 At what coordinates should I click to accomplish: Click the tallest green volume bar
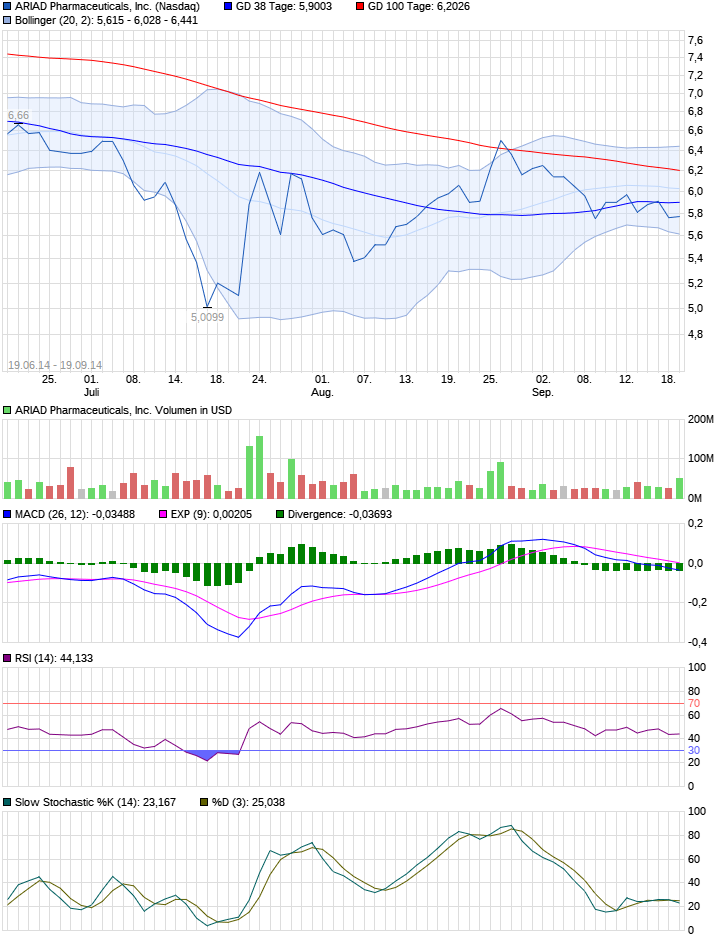click(260, 468)
